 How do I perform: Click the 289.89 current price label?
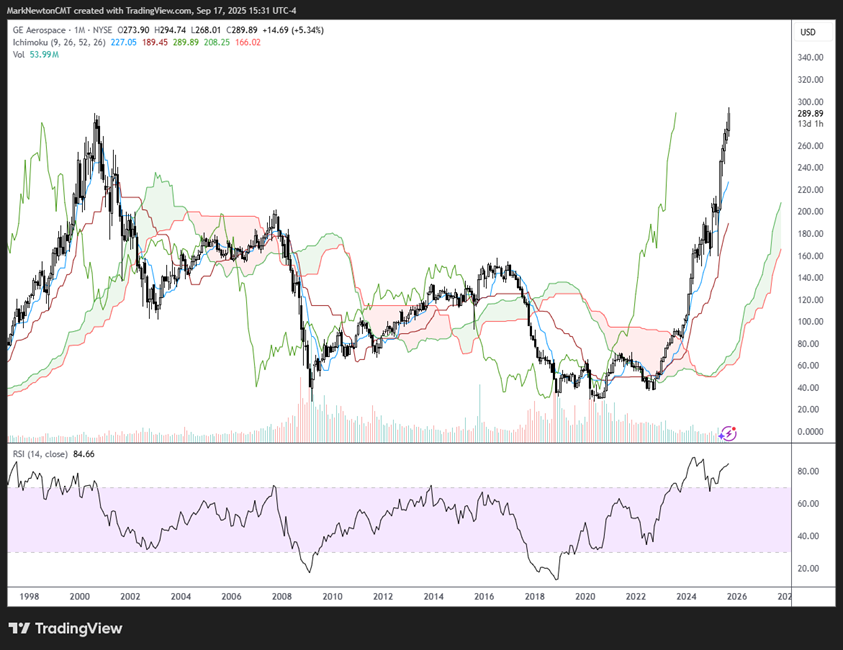coord(811,114)
